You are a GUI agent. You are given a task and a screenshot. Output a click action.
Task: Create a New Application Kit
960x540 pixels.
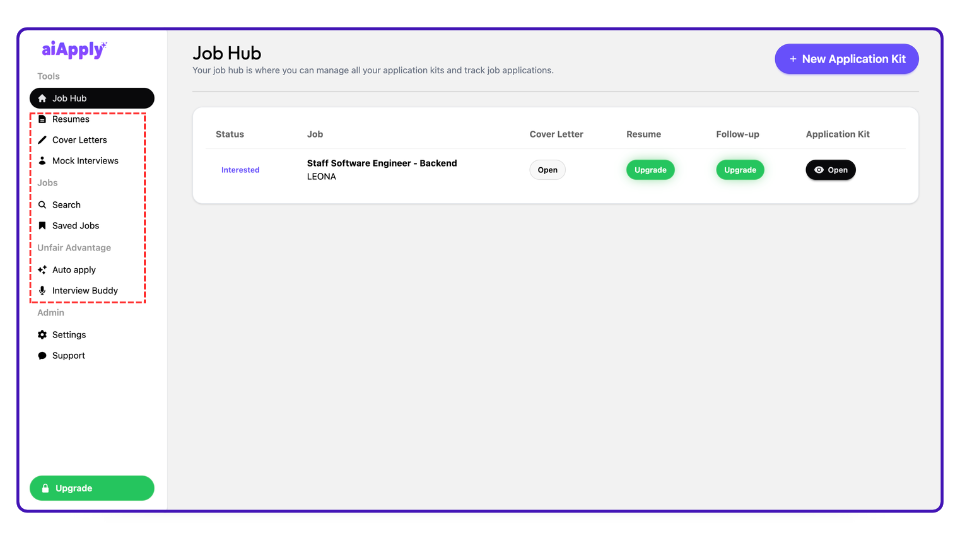coord(847,59)
